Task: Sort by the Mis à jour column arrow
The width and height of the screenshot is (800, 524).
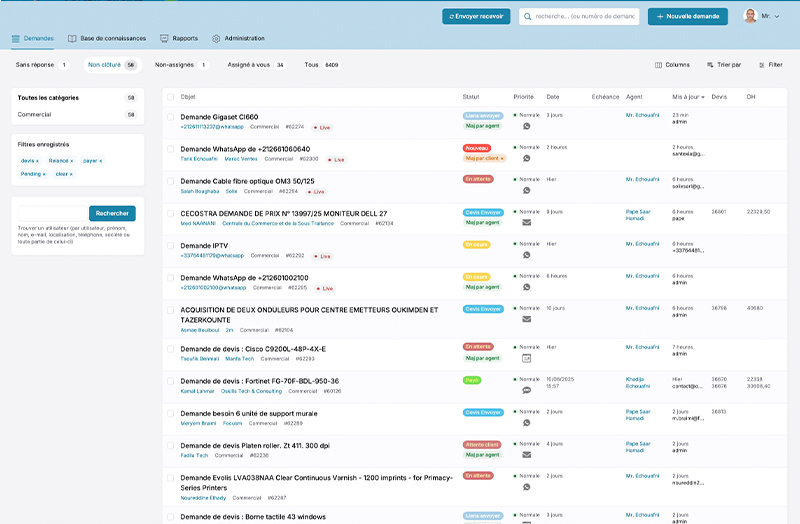Action: point(703,97)
